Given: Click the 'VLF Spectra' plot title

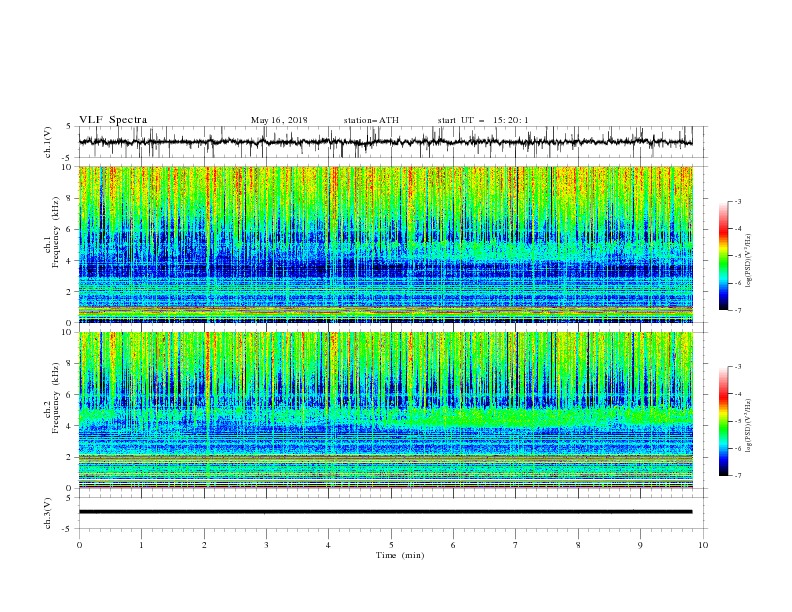Looking at the screenshot, I should (113, 120).
